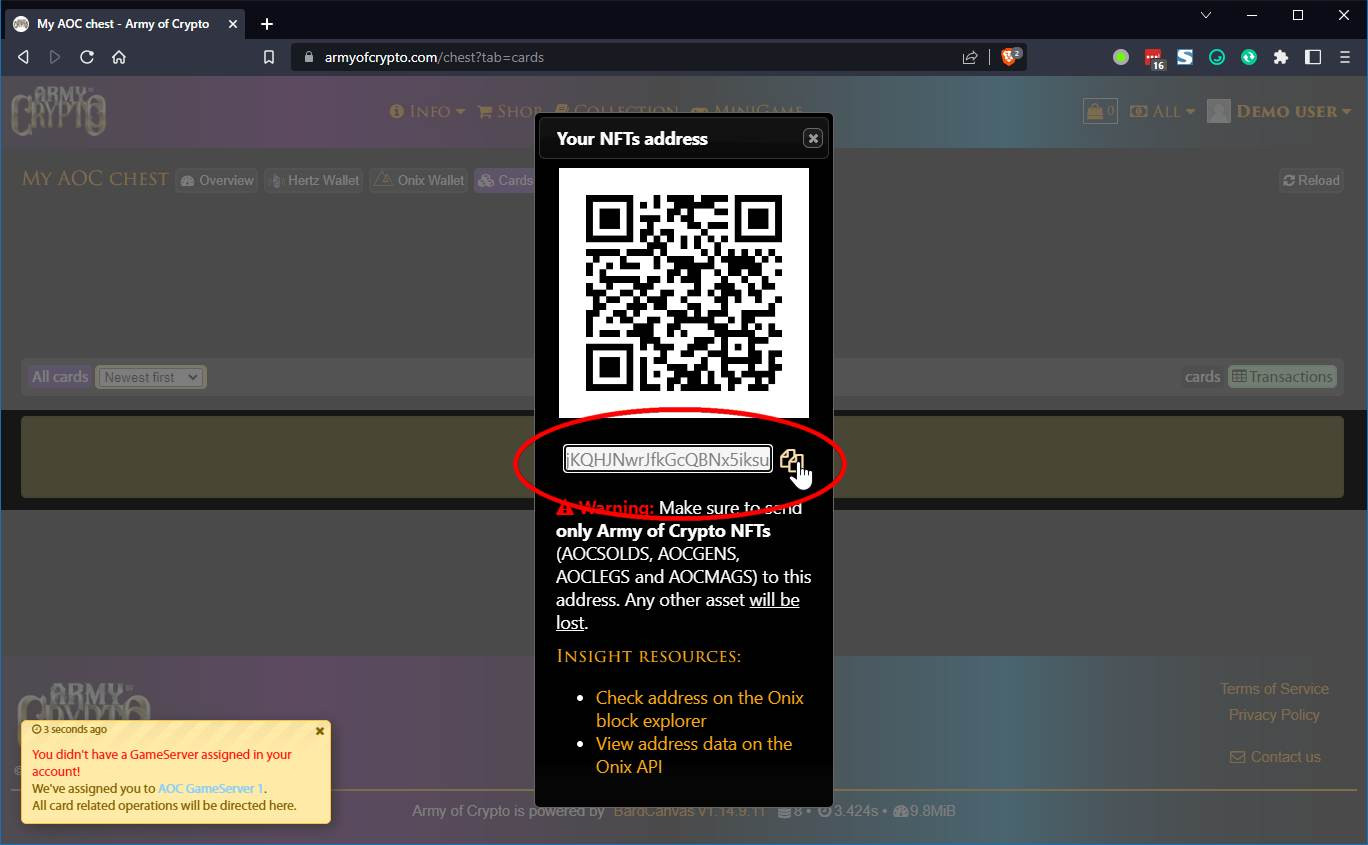Open the Contact us link
1368x845 pixels.
click(1275, 757)
